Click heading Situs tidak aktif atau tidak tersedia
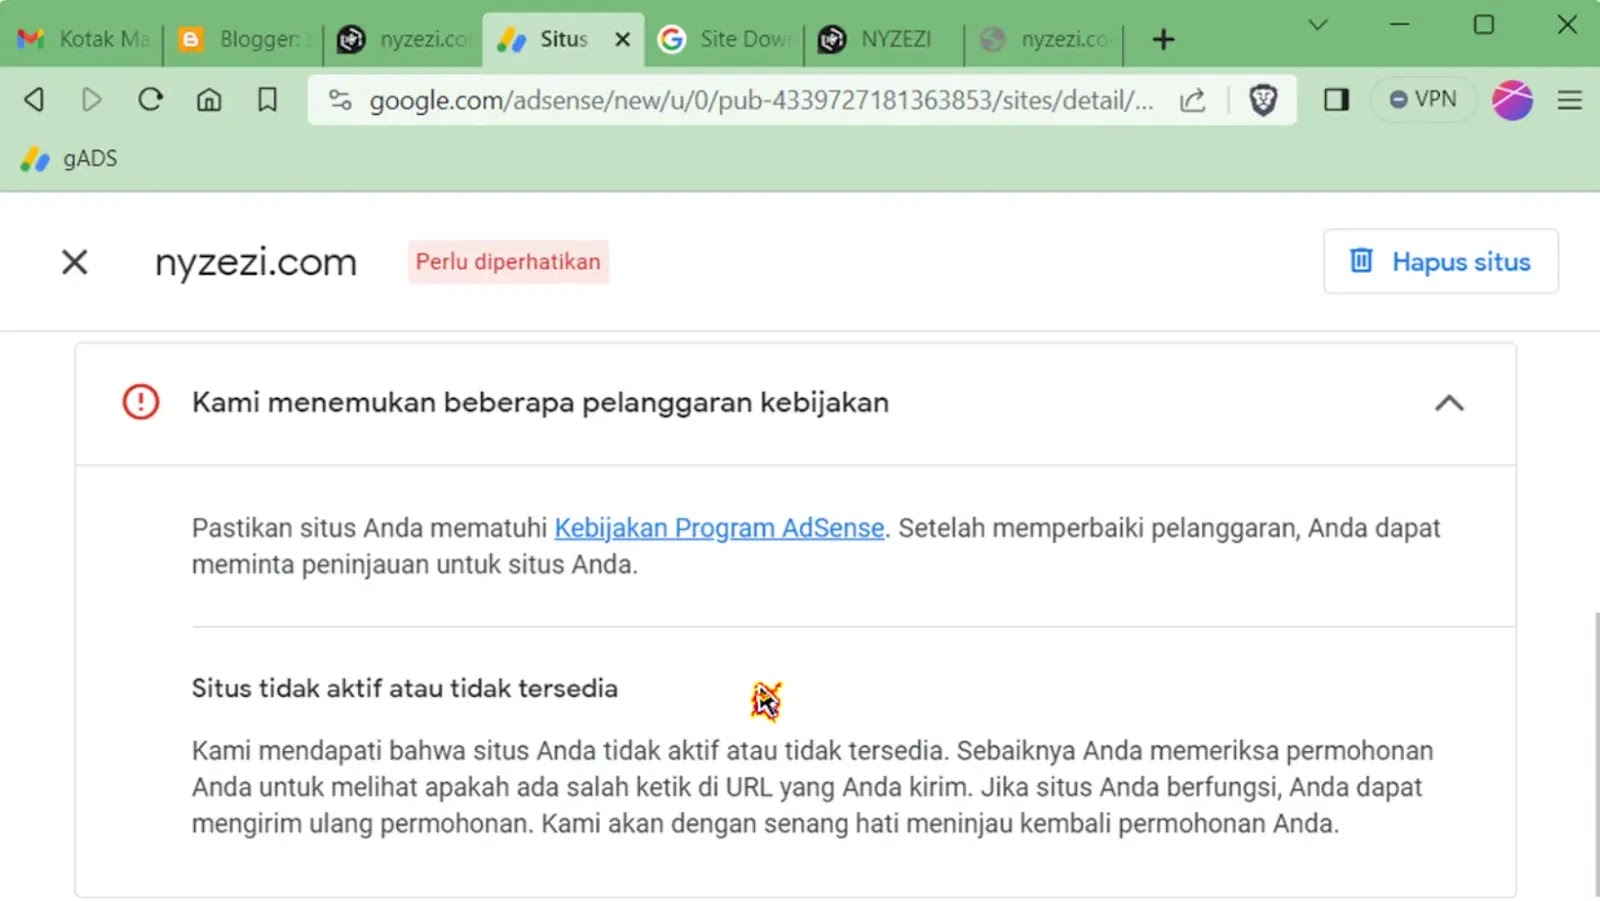This screenshot has height=901, width=1600. tap(404, 688)
